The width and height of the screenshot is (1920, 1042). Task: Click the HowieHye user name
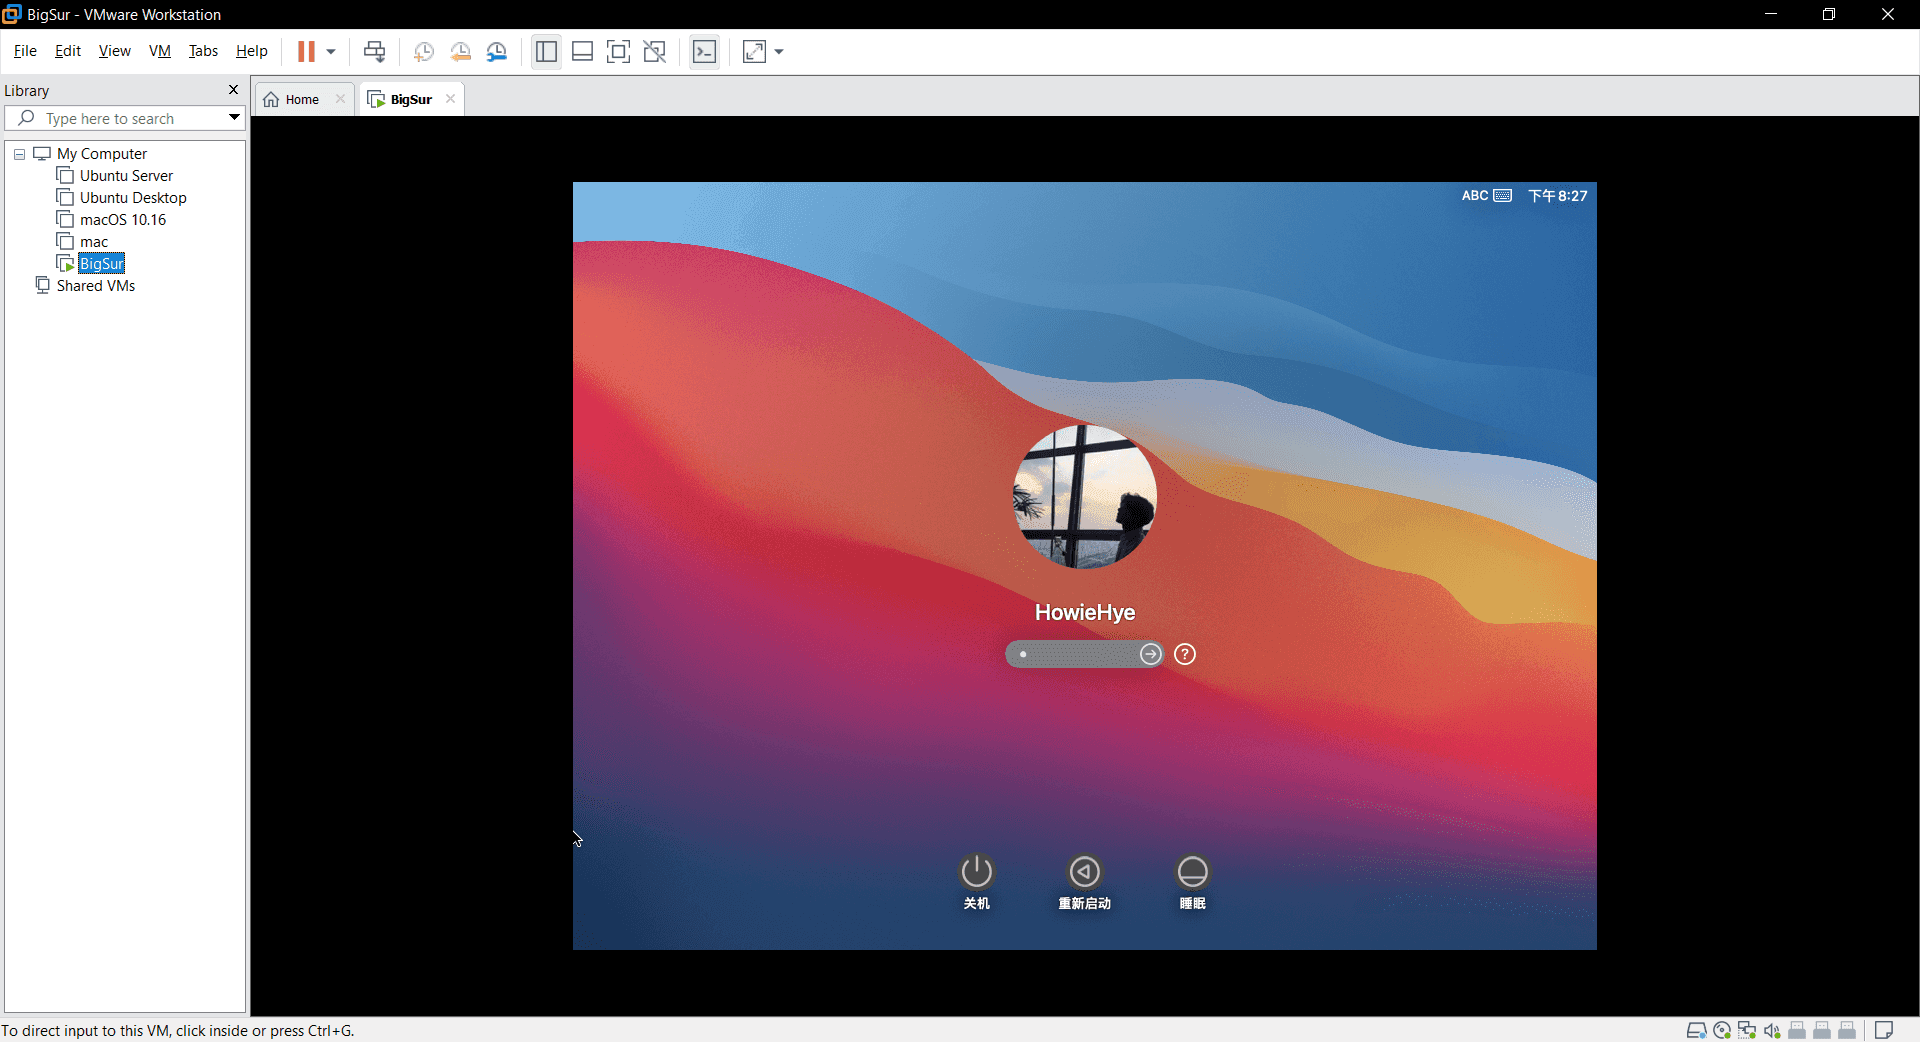pos(1085,612)
